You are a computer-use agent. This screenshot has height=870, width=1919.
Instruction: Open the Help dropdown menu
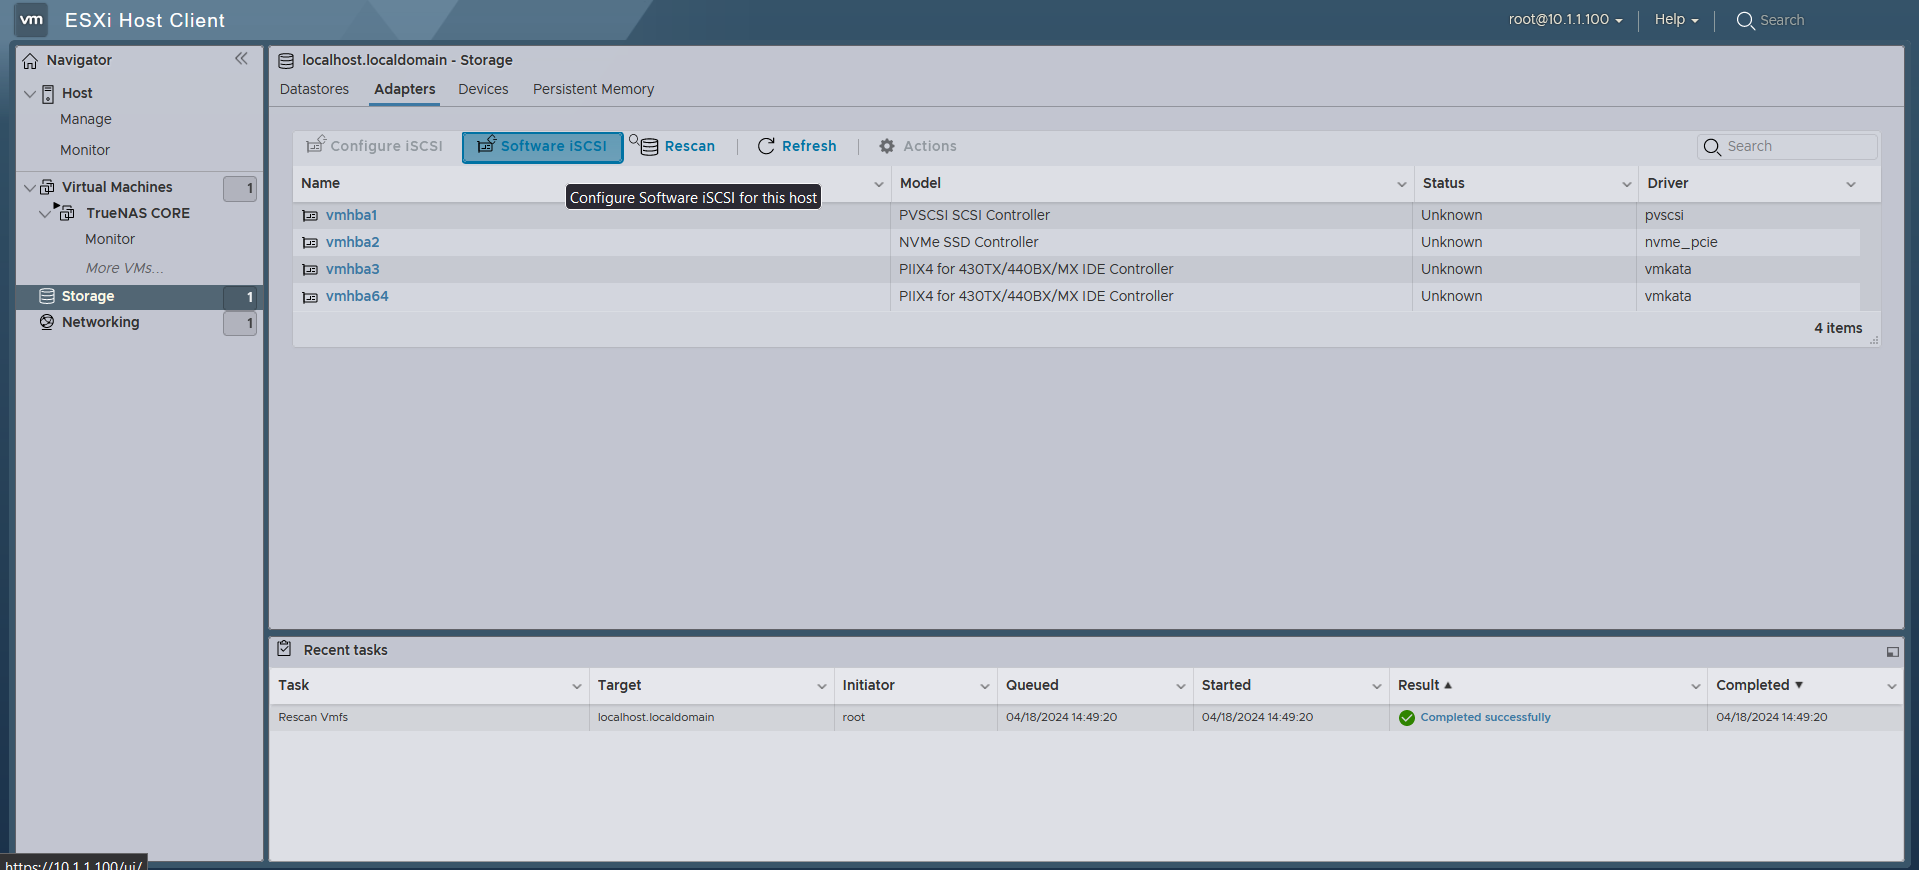point(1676,20)
